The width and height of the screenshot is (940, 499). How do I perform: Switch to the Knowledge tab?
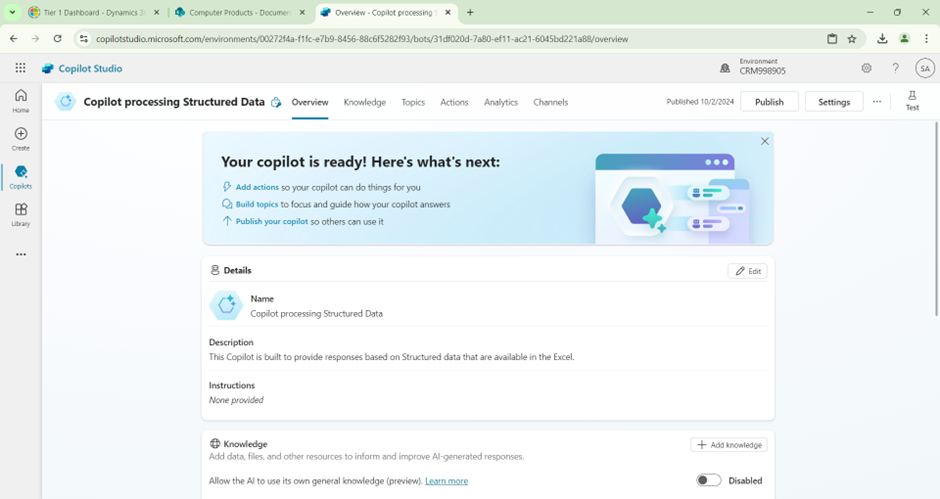pyautogui.click(x=364, y=102)
